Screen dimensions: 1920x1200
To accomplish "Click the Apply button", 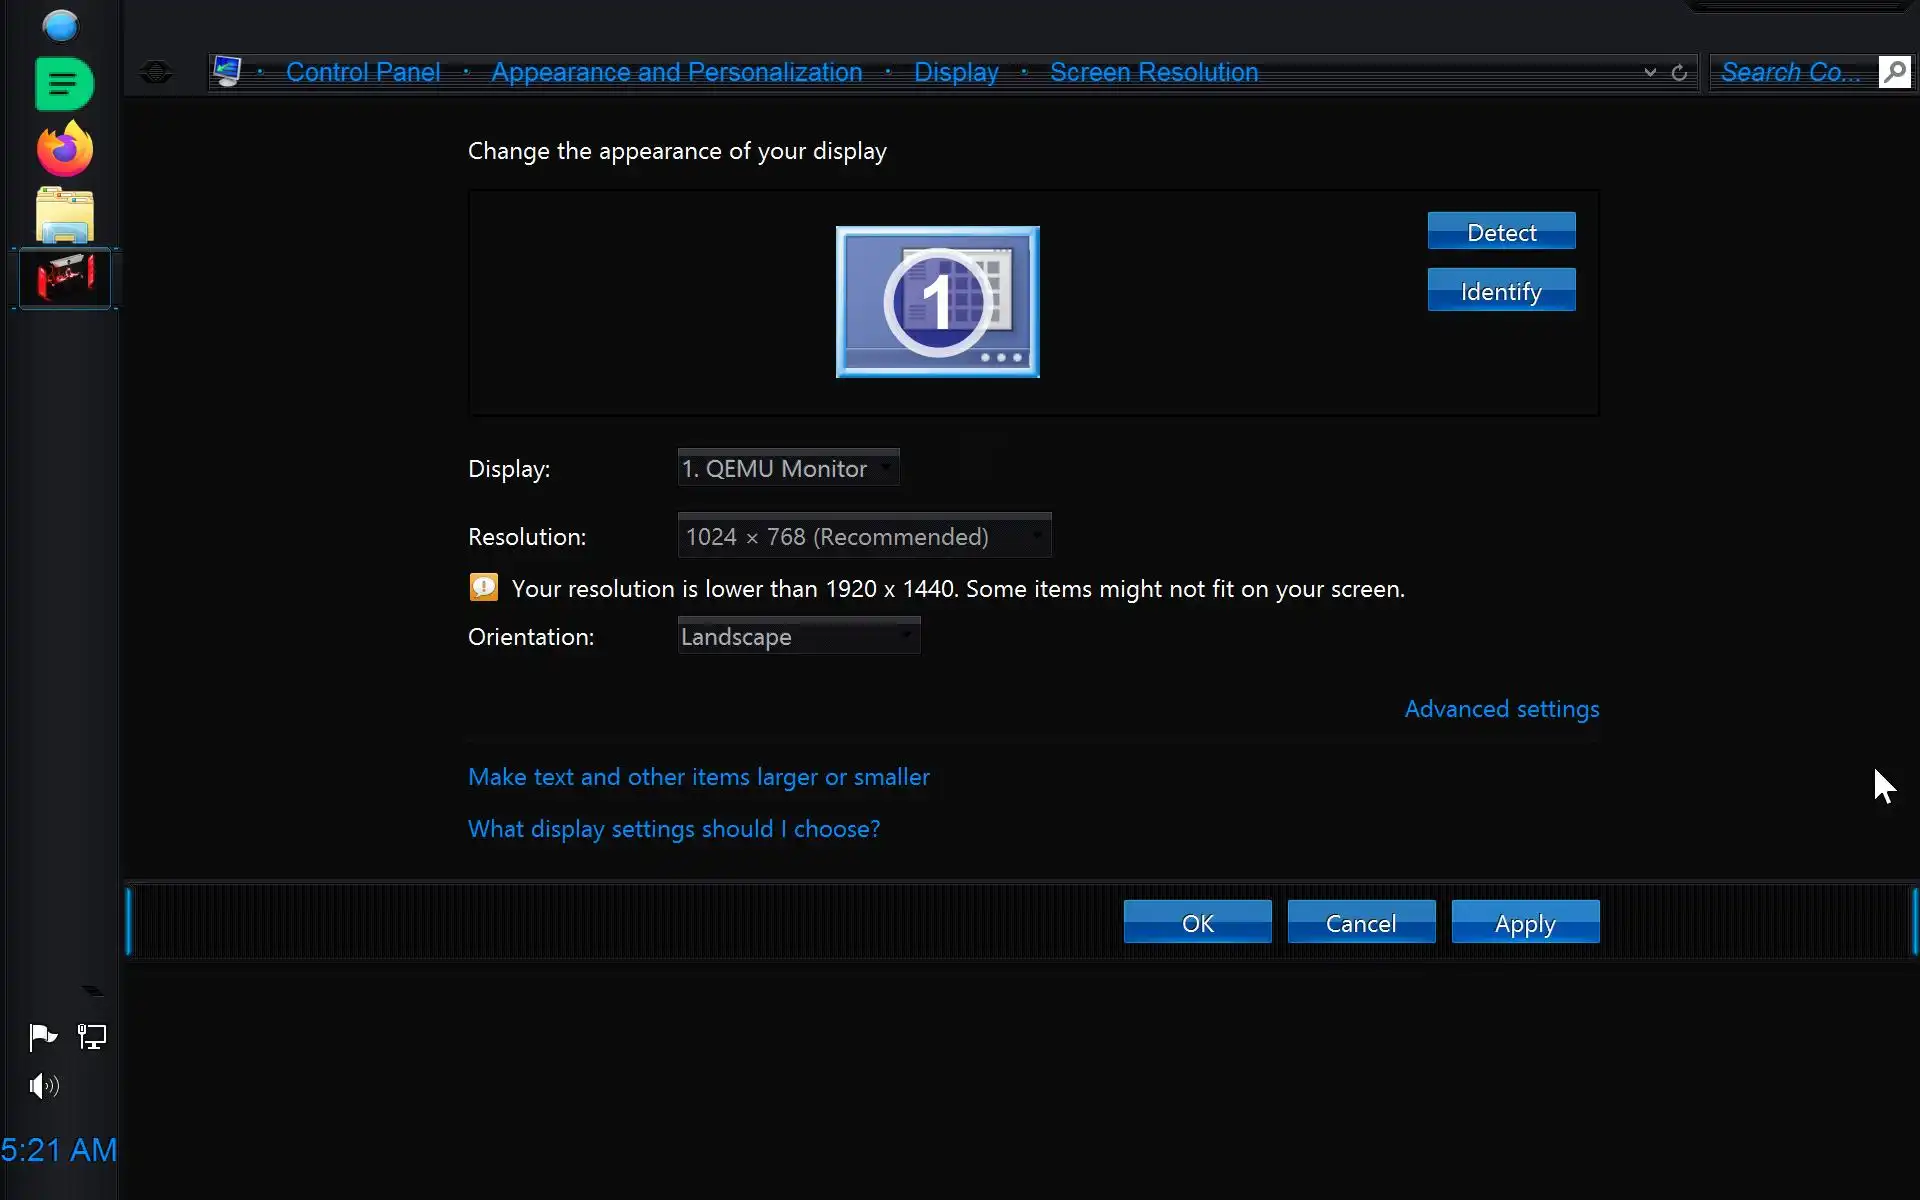I will pos(1525,923).
